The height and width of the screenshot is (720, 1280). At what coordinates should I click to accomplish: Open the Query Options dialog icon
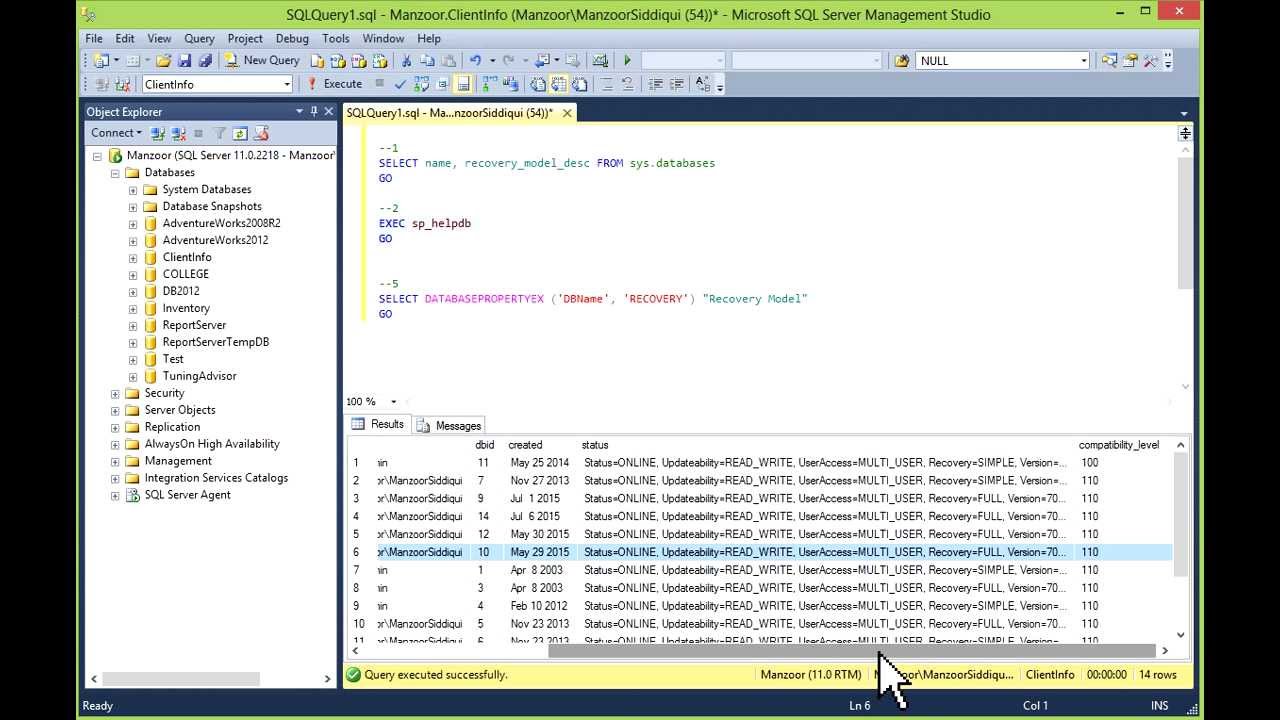tap(443, 84)
